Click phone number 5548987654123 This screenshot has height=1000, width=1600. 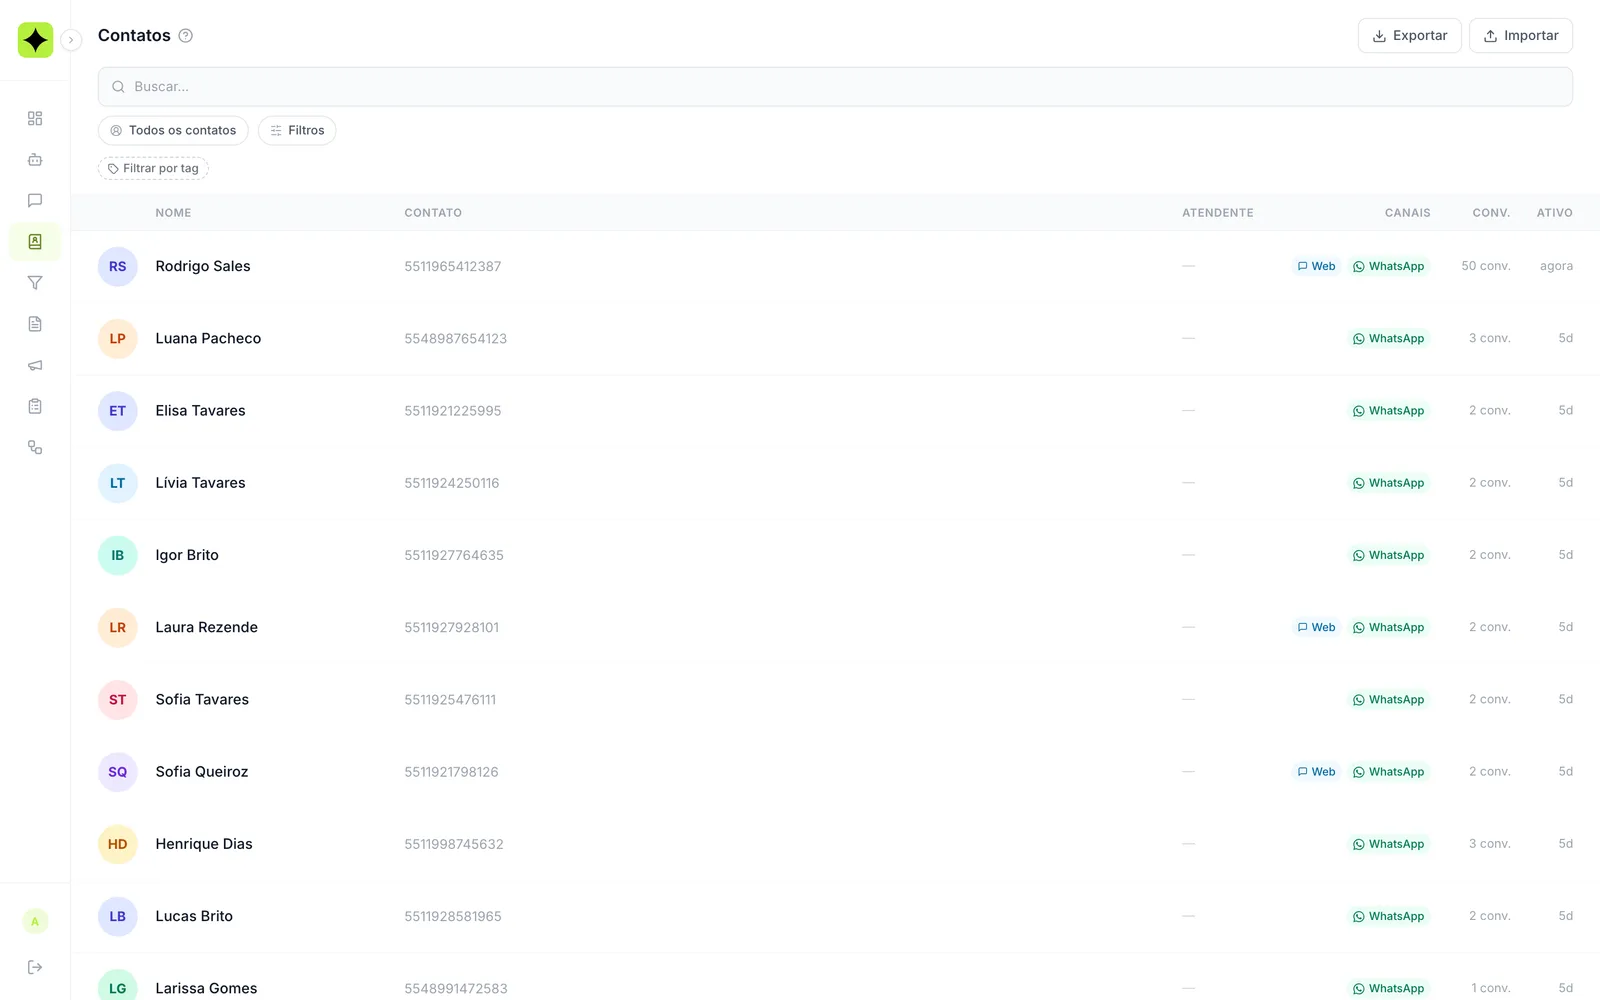pos(456,339)
